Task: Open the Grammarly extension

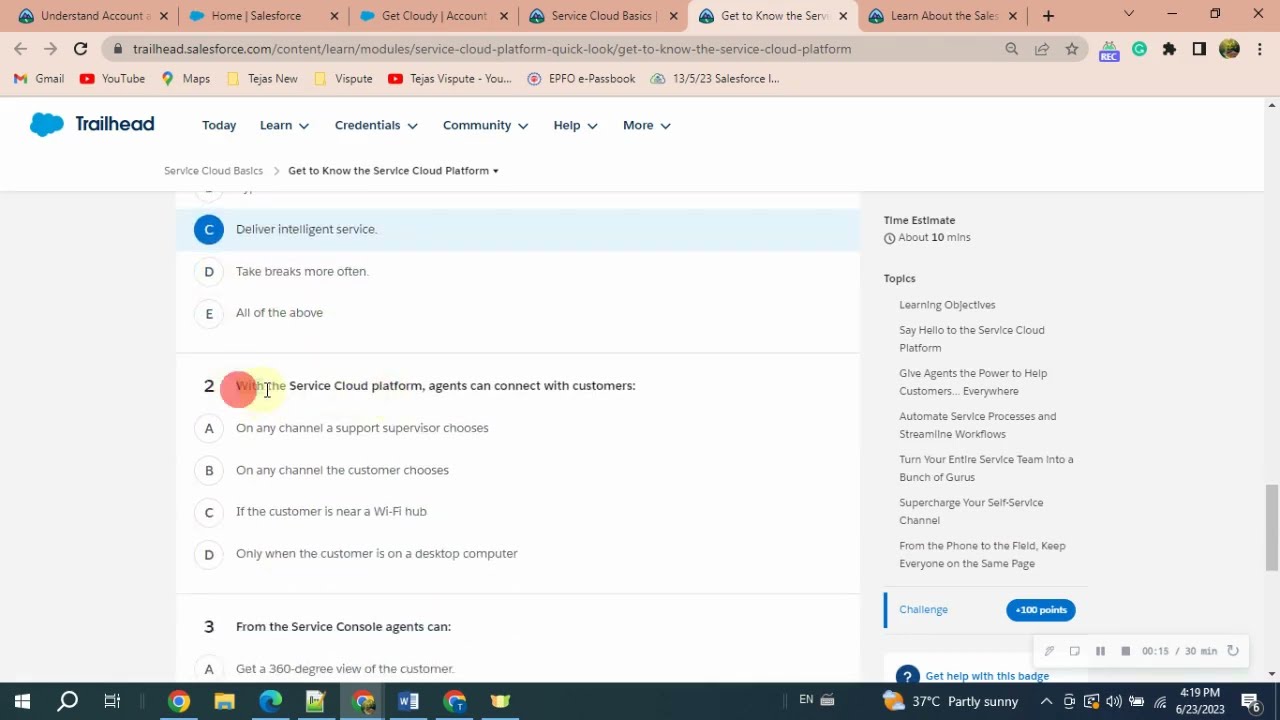Action: click(x=1139, y=49)
